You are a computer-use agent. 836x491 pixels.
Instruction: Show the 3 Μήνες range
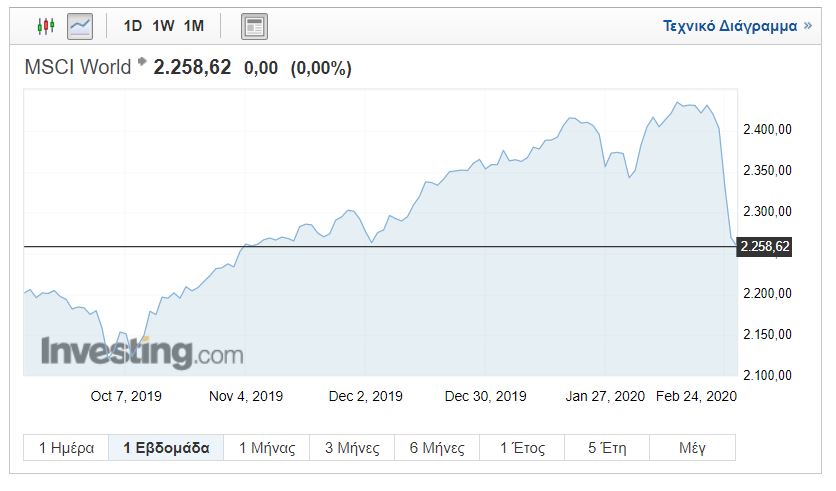(x=352, y=448)
